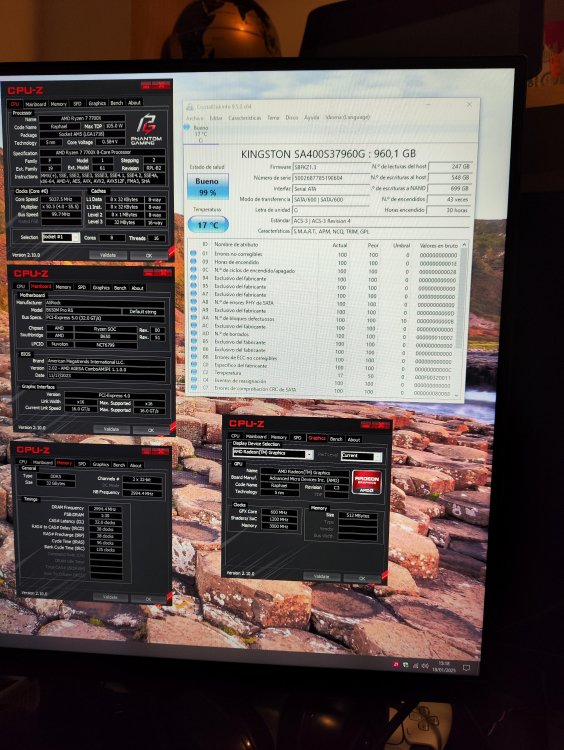Open the Perf Level Current dropdown
Viewport: 564px width, 750px height.
pyautogui.click(x=362, y=456)
